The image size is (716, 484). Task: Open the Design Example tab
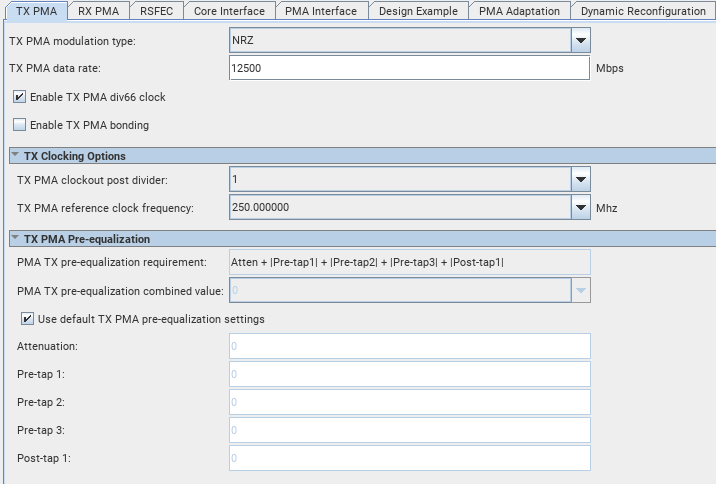pyautogui.click(x=418, y=11)
